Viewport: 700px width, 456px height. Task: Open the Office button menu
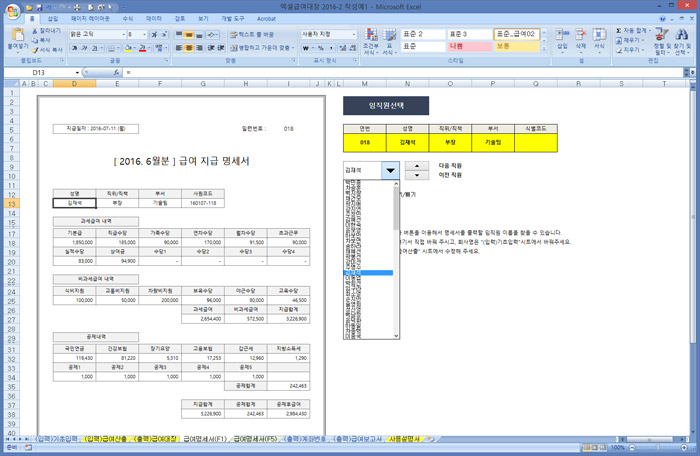pyautogui.click(x=13, y=11)
